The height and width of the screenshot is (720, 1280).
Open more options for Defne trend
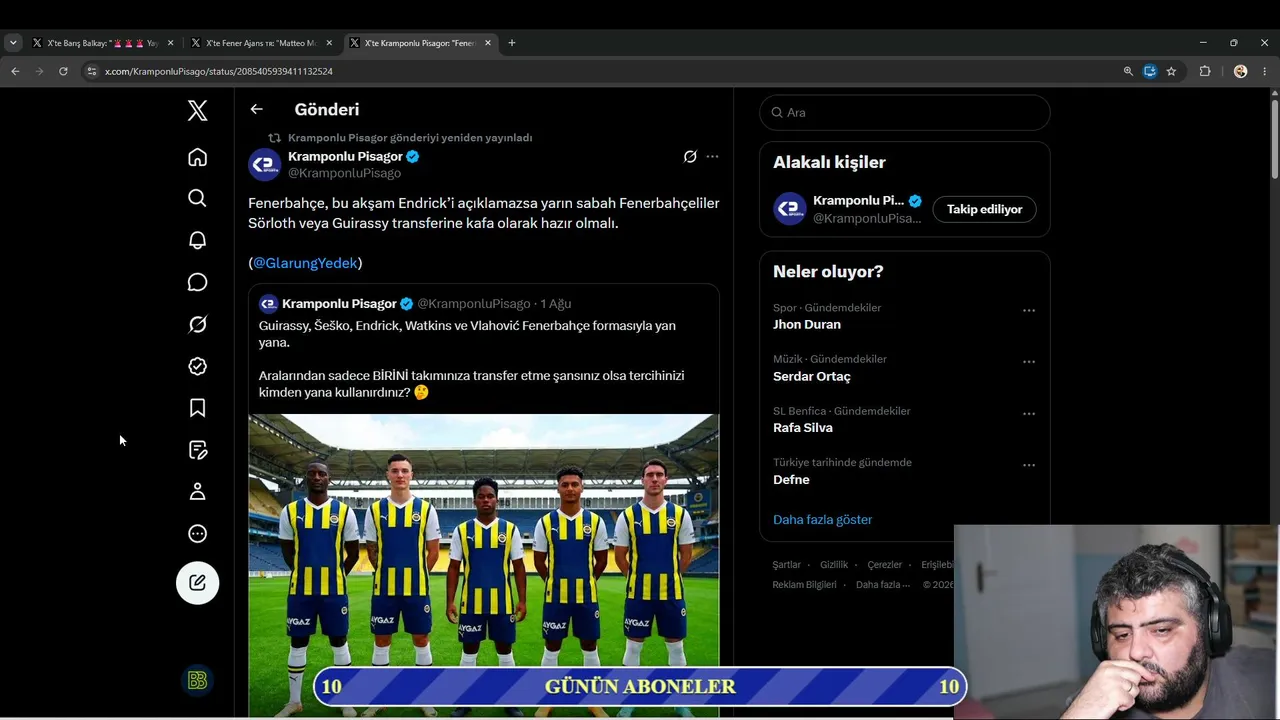(x=1029, y=466)
